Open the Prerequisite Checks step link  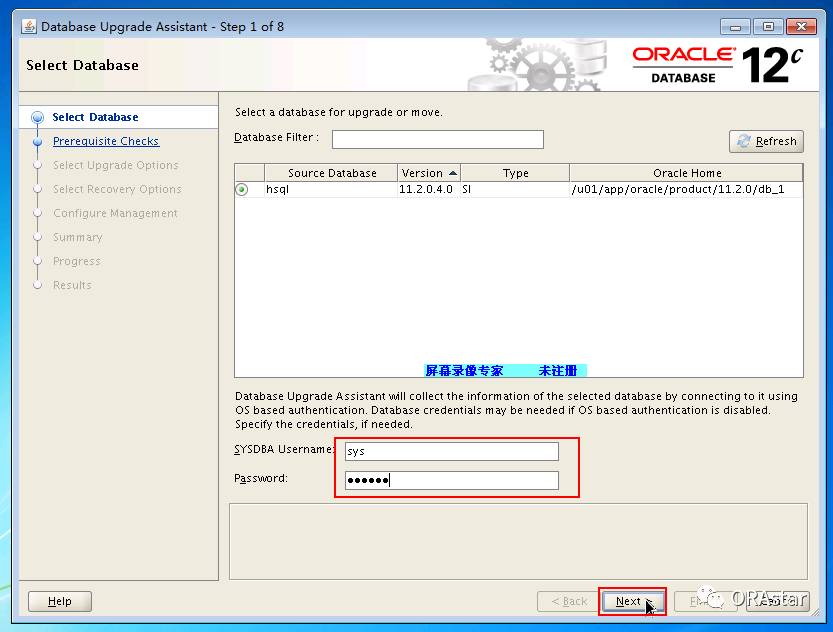click(x=106, y=141)
